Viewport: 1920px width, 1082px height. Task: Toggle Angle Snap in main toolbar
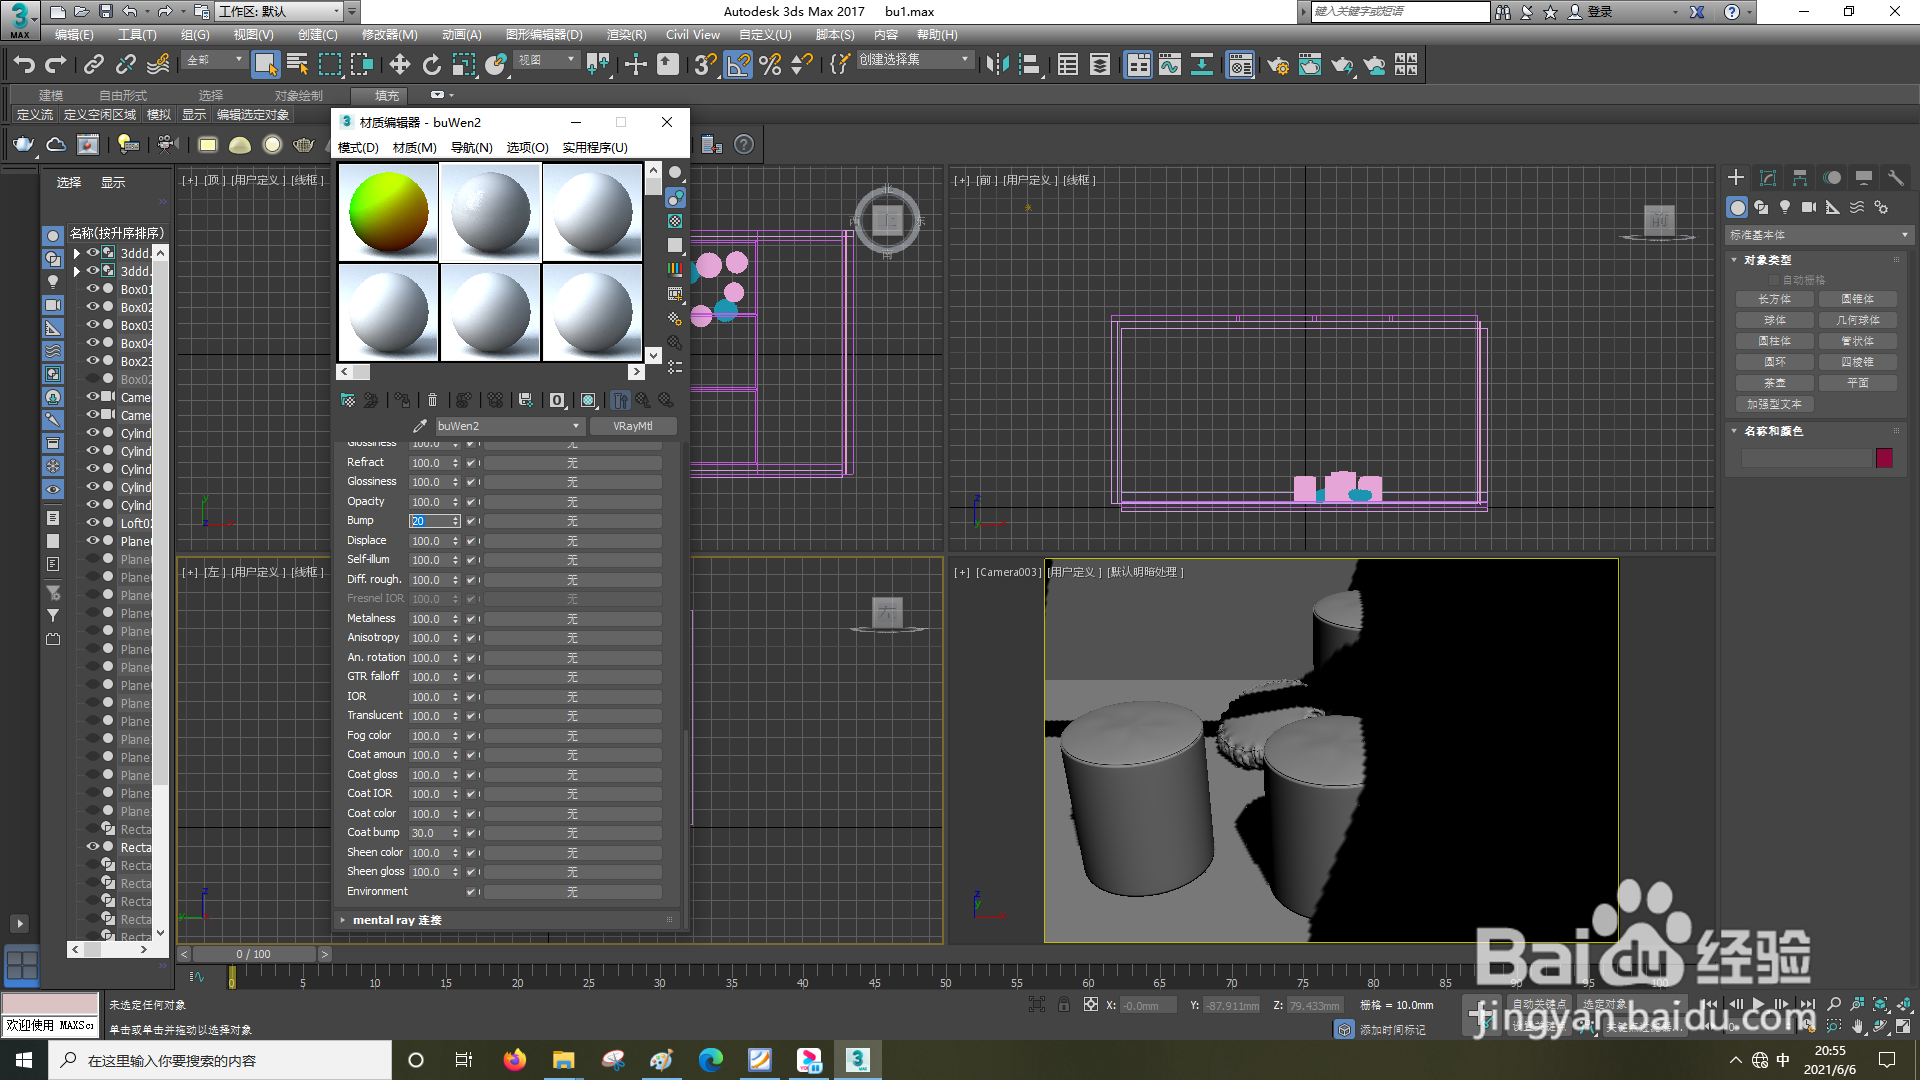tap(737, 65)
